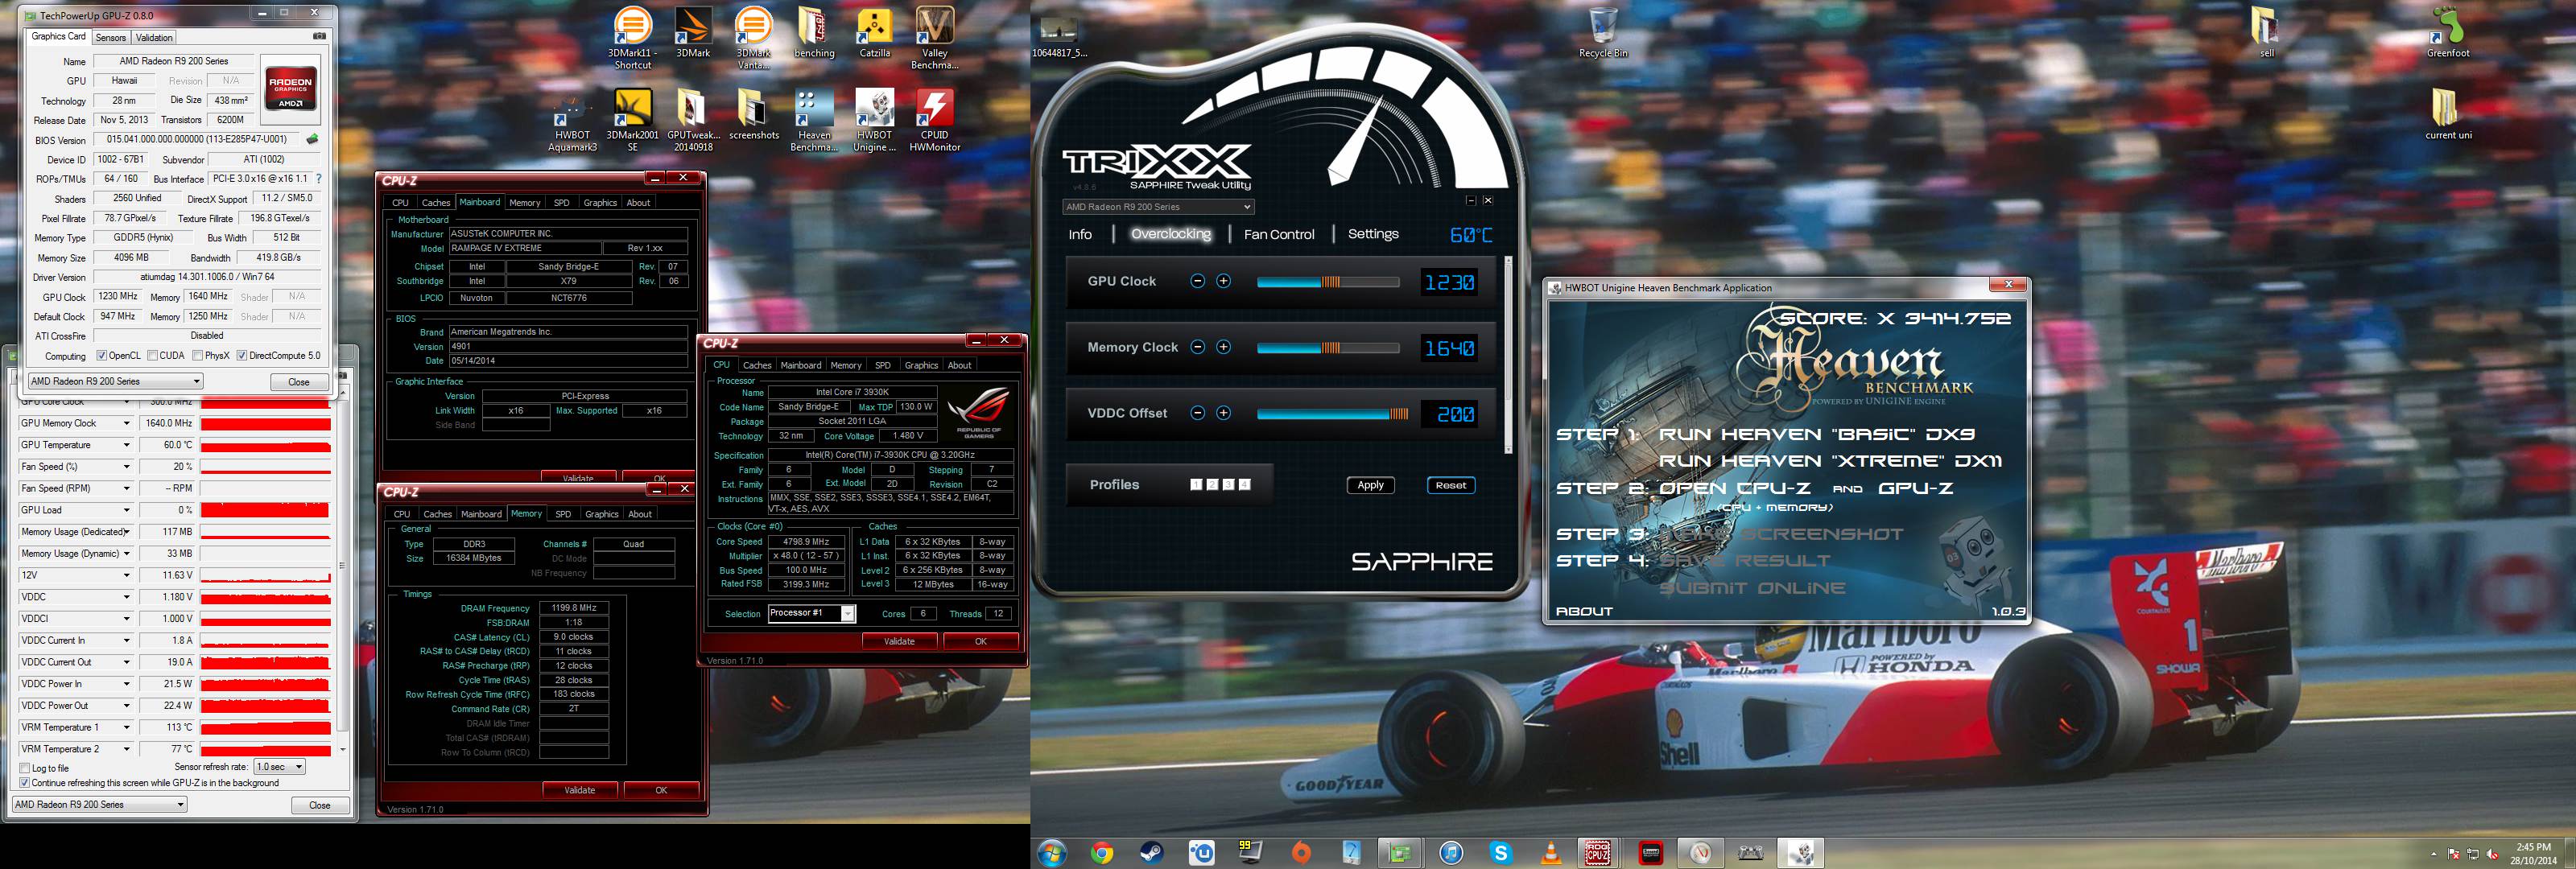2576x869 pixels.
Task: Open Steam from the taskbar
Action: coord(1151,853)
